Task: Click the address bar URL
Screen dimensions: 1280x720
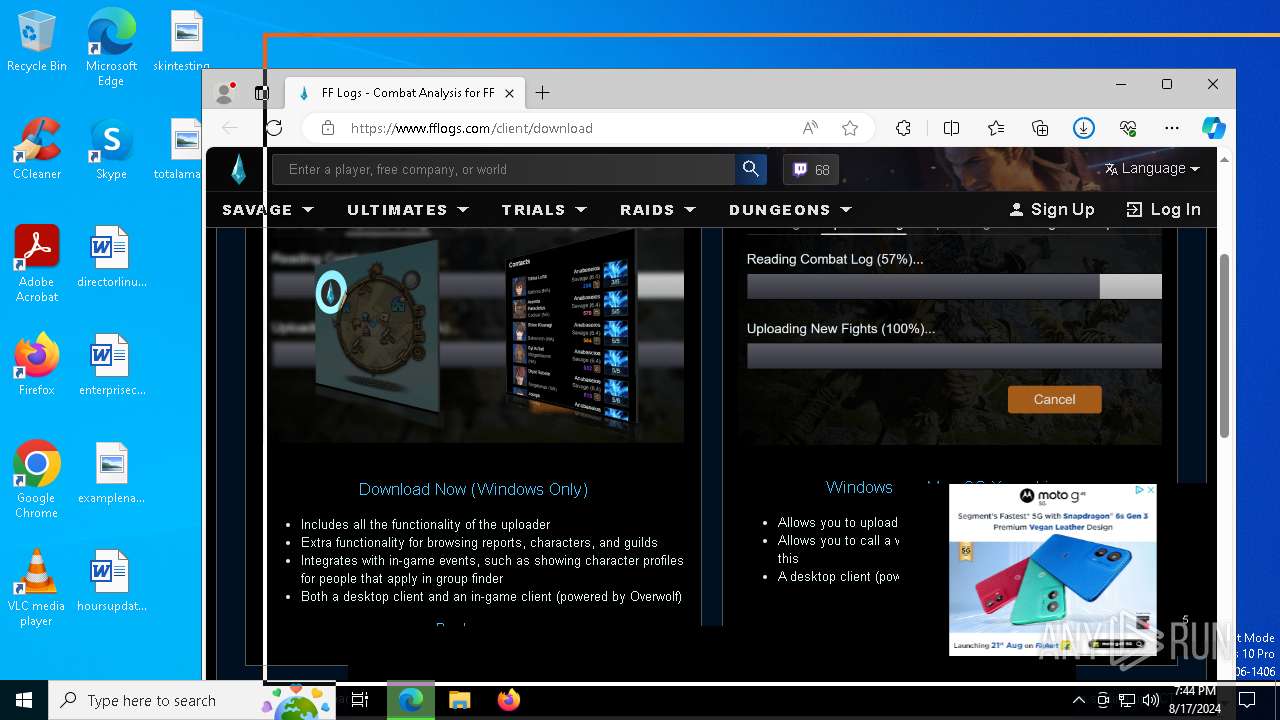Action: [472, 128]
